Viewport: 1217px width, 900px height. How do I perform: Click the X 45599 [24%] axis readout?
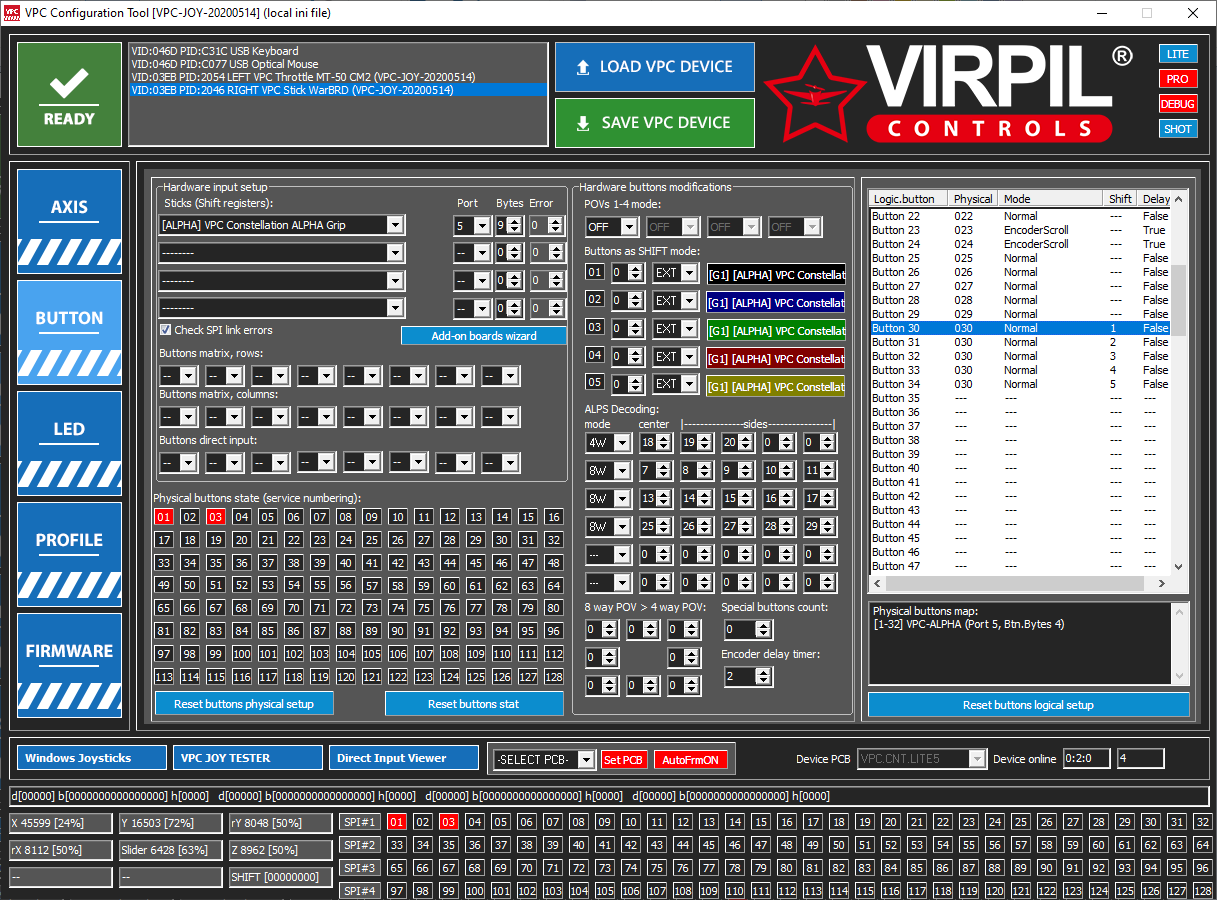pos(61,823)
